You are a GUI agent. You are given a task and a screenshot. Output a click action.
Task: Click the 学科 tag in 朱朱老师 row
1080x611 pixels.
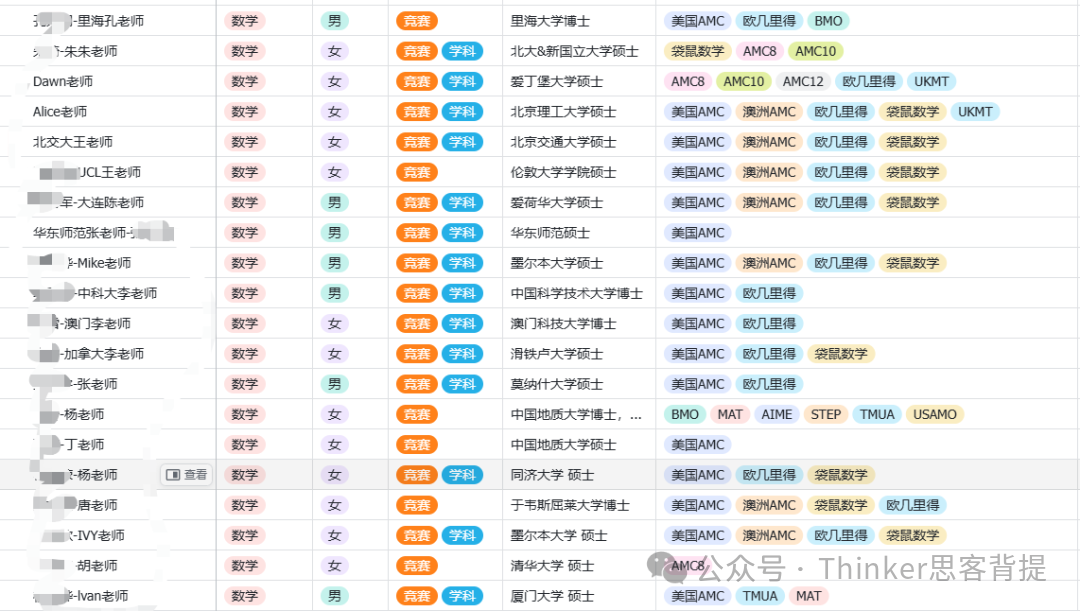[461, 52]
